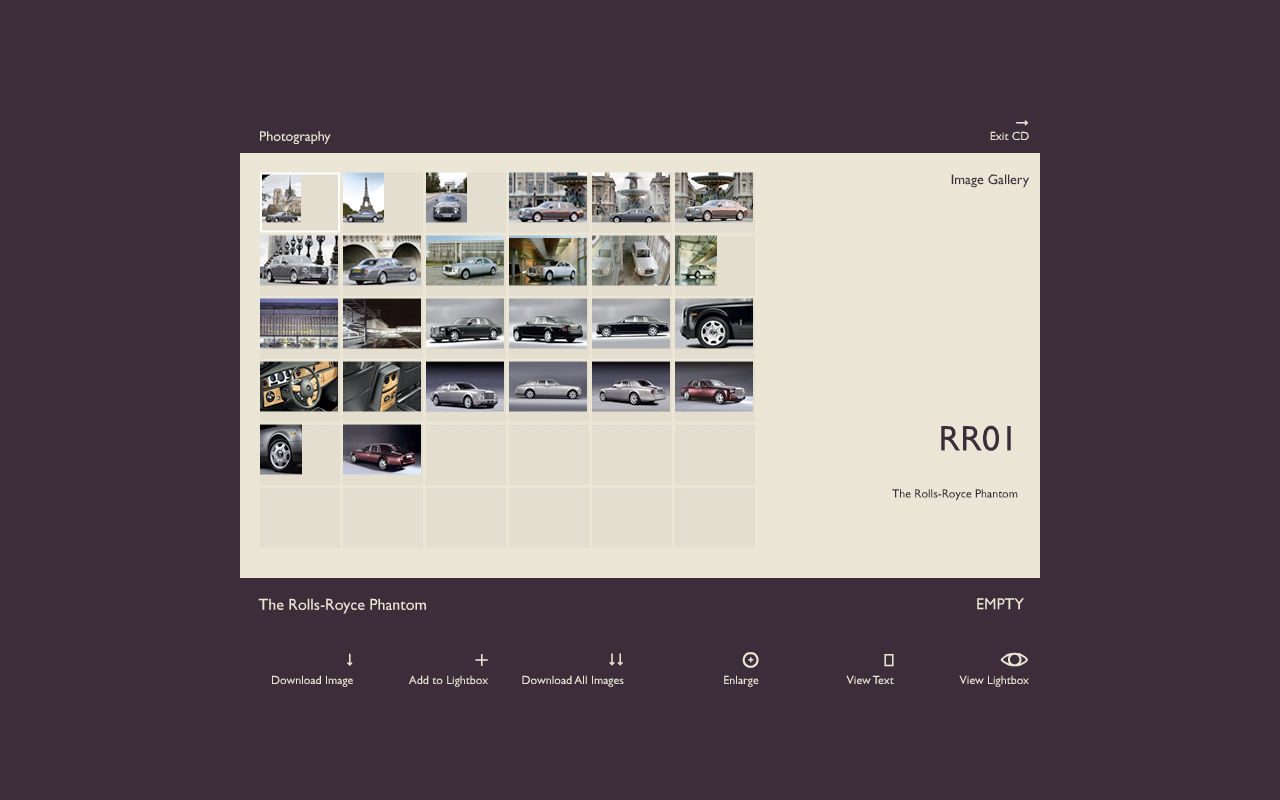Click the Exit CD arrow icon
The image size is (1280, 800).
[1022, 123]
